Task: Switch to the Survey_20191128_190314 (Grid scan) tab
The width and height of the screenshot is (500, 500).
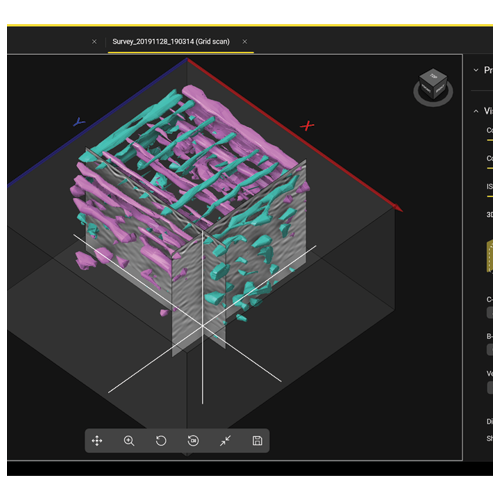Action: click(x=171, y=42)
